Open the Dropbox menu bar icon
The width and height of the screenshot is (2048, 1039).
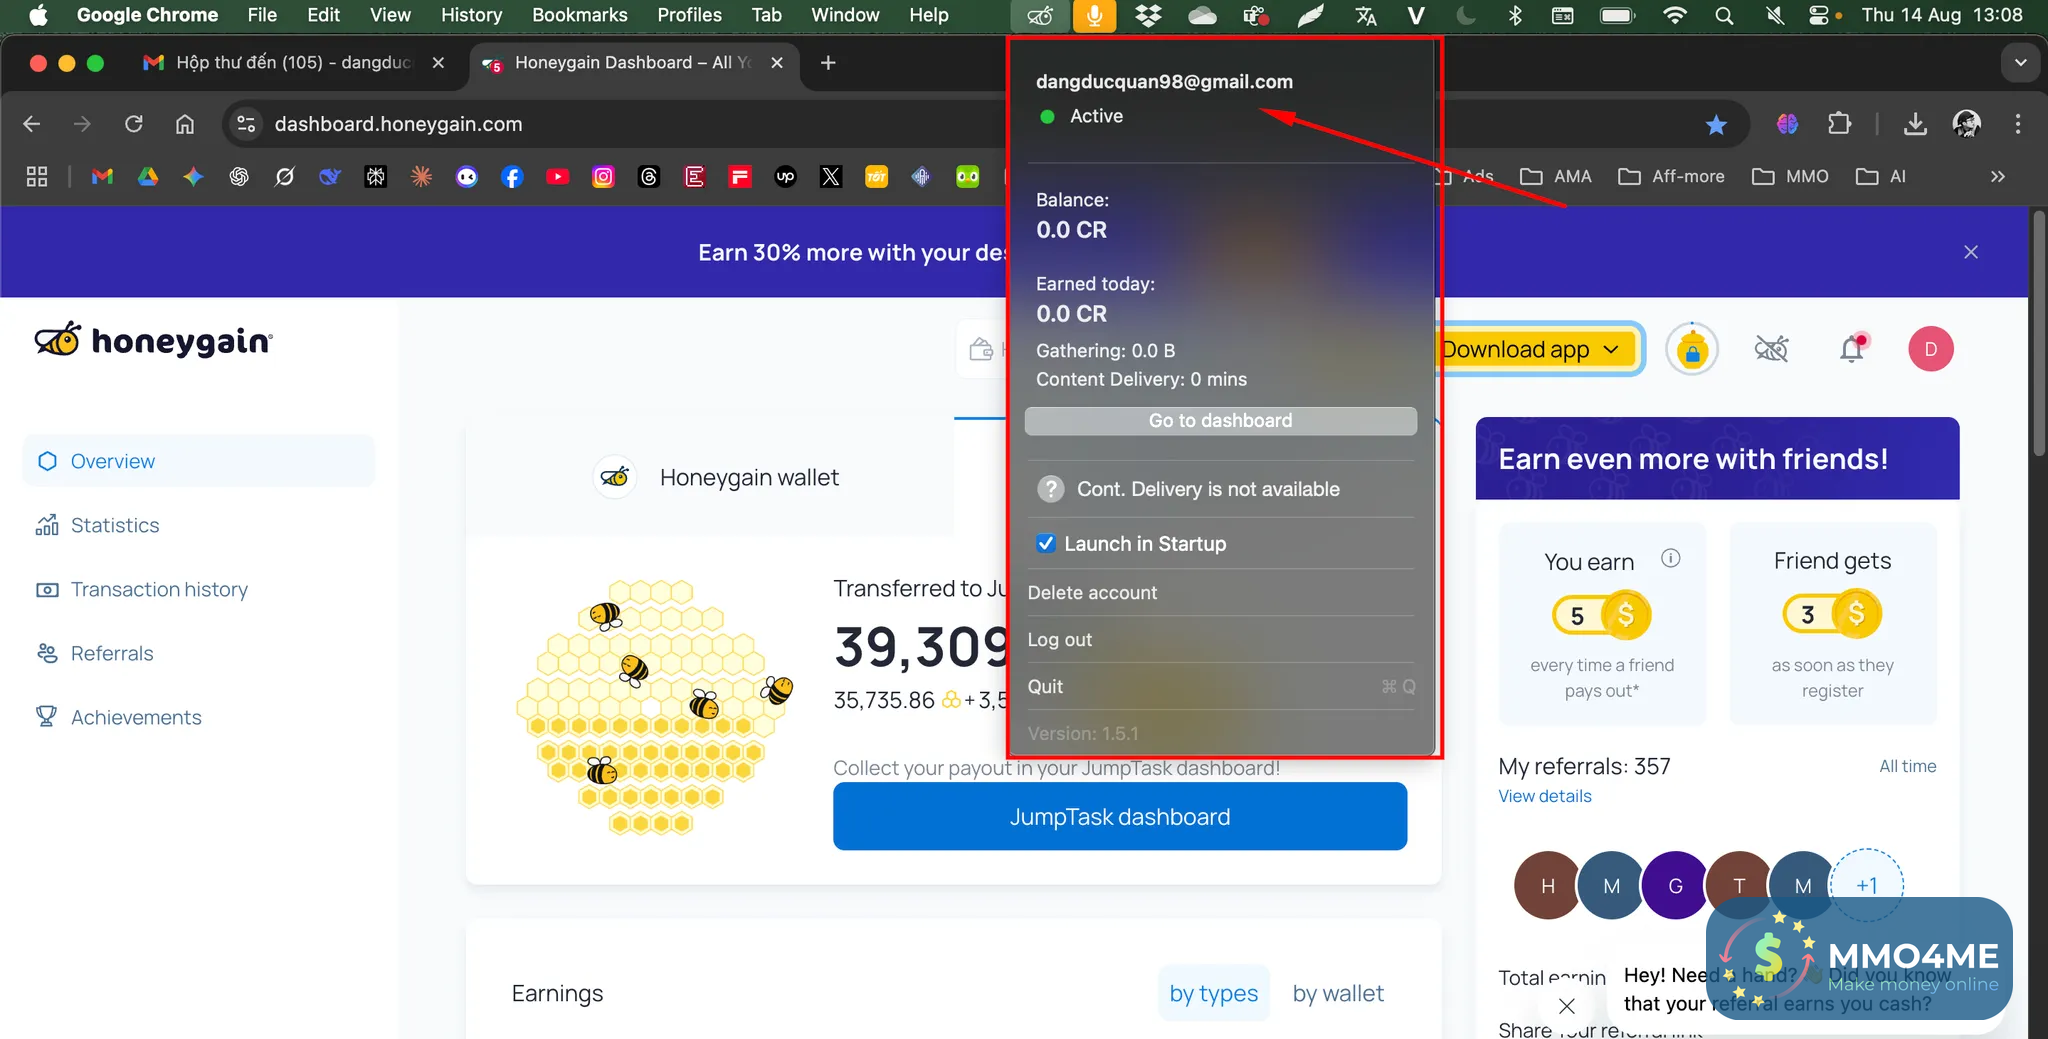coord(1148,15)
